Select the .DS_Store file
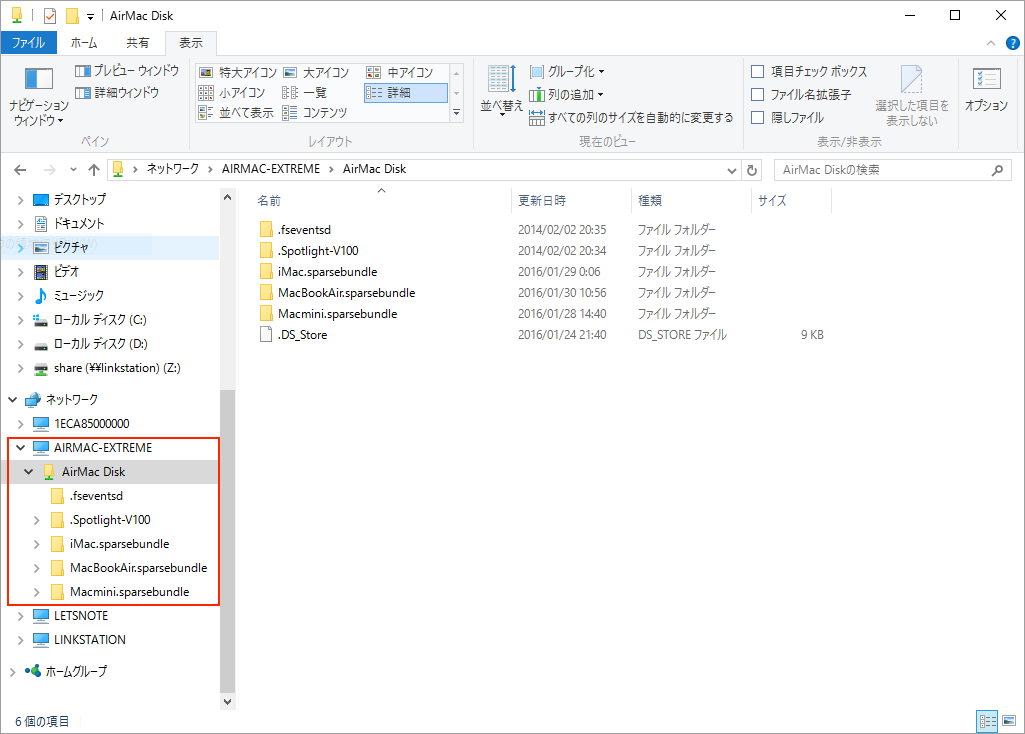The height and width of the screenshot is (734, 1025). click(x=303, y=335)
